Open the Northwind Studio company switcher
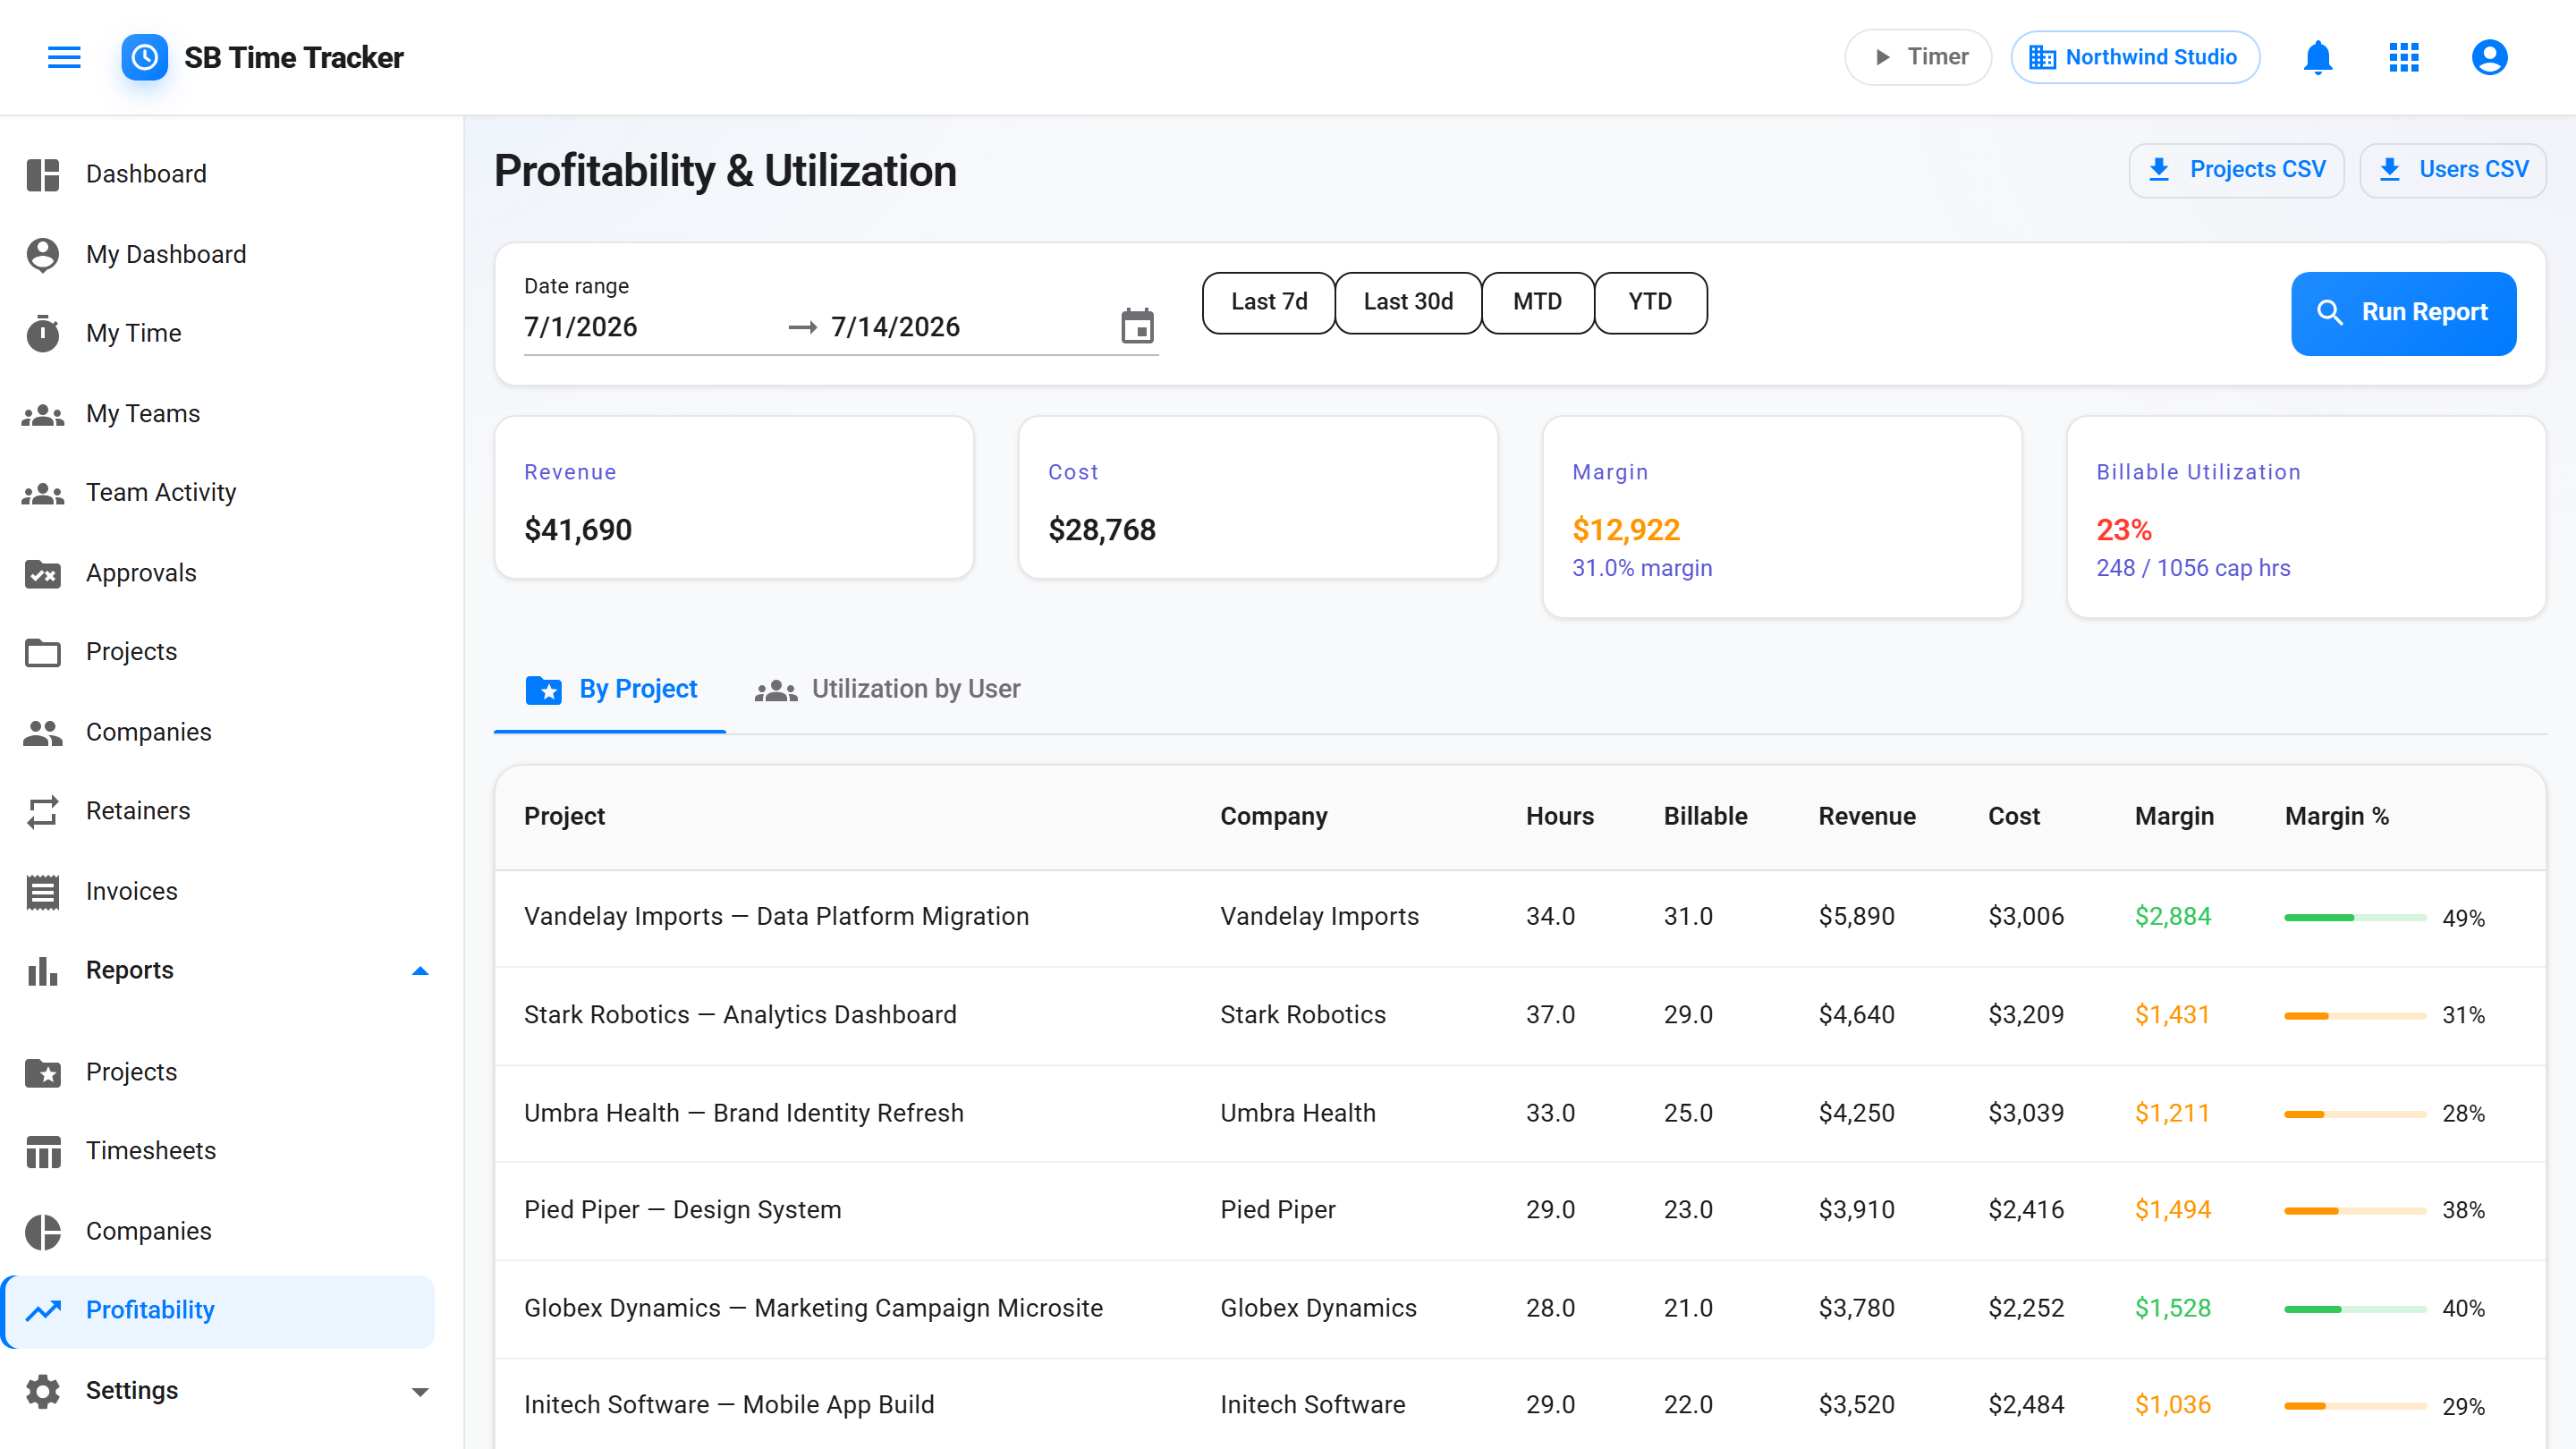 [x=2135, y=57]
